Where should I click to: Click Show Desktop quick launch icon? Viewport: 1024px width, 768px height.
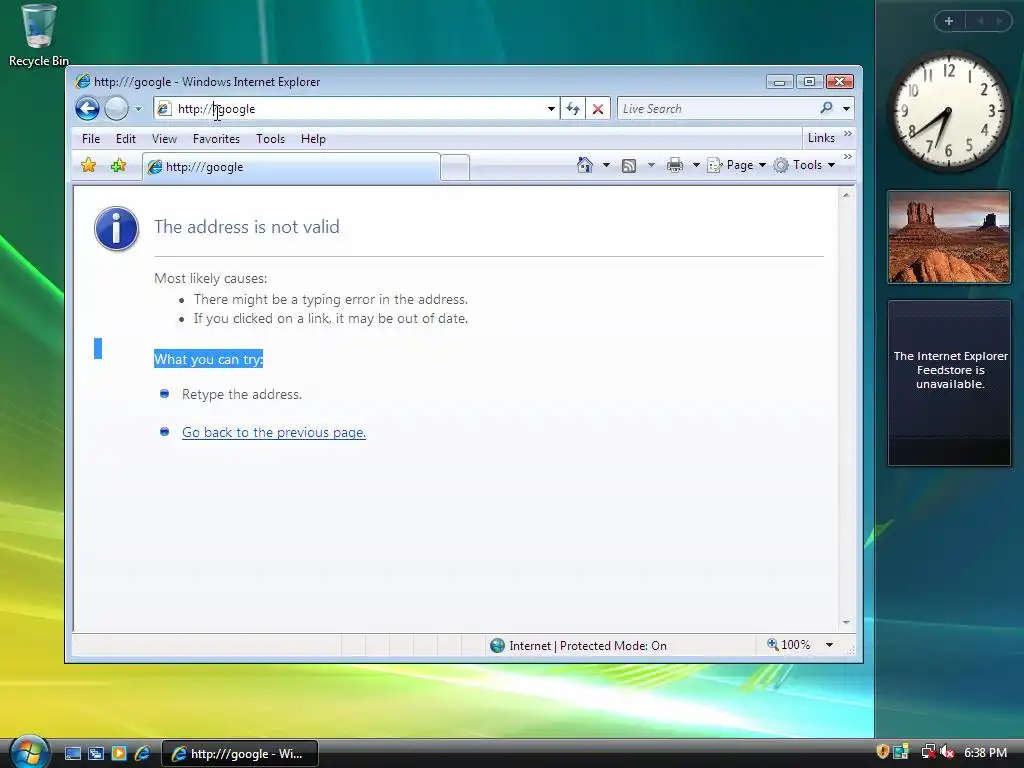tap(73, 754)
